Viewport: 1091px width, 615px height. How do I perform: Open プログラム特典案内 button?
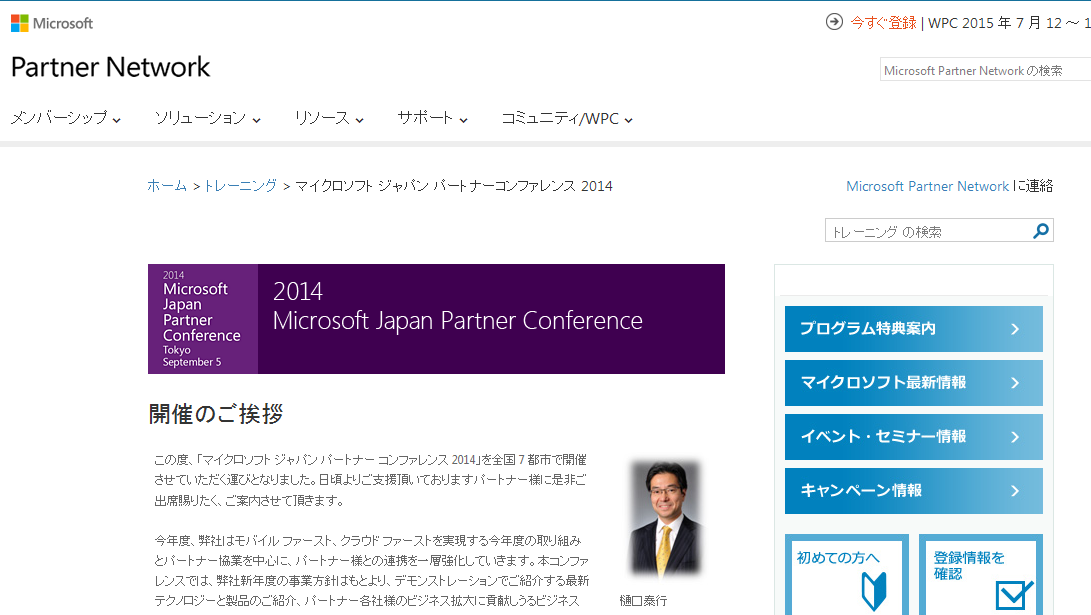pyautogui.click(x=914, y=328)
